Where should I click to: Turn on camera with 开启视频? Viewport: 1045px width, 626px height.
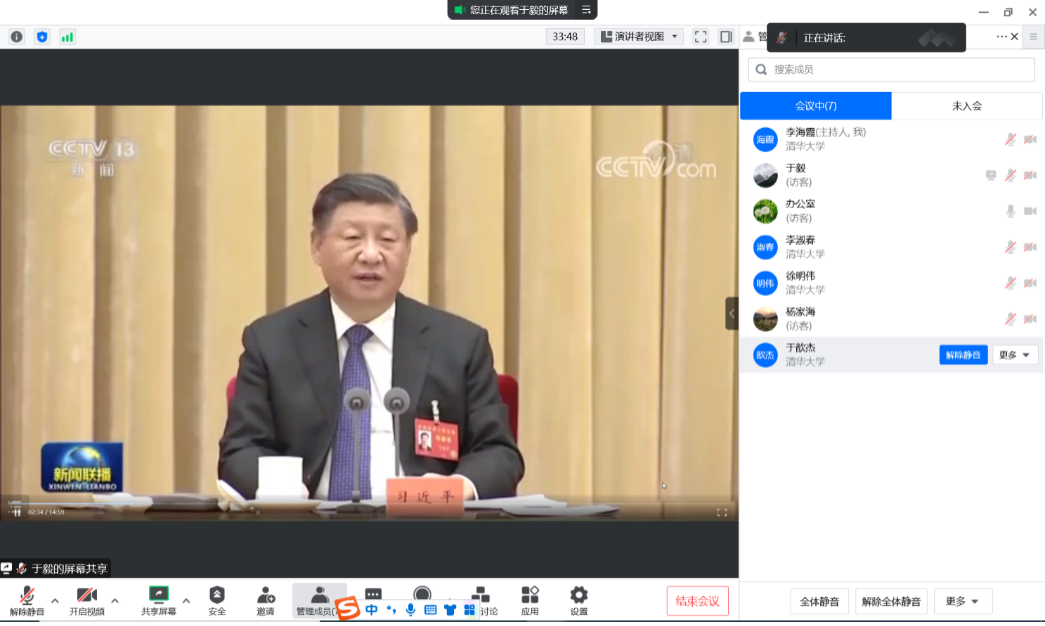pos(87,601)
